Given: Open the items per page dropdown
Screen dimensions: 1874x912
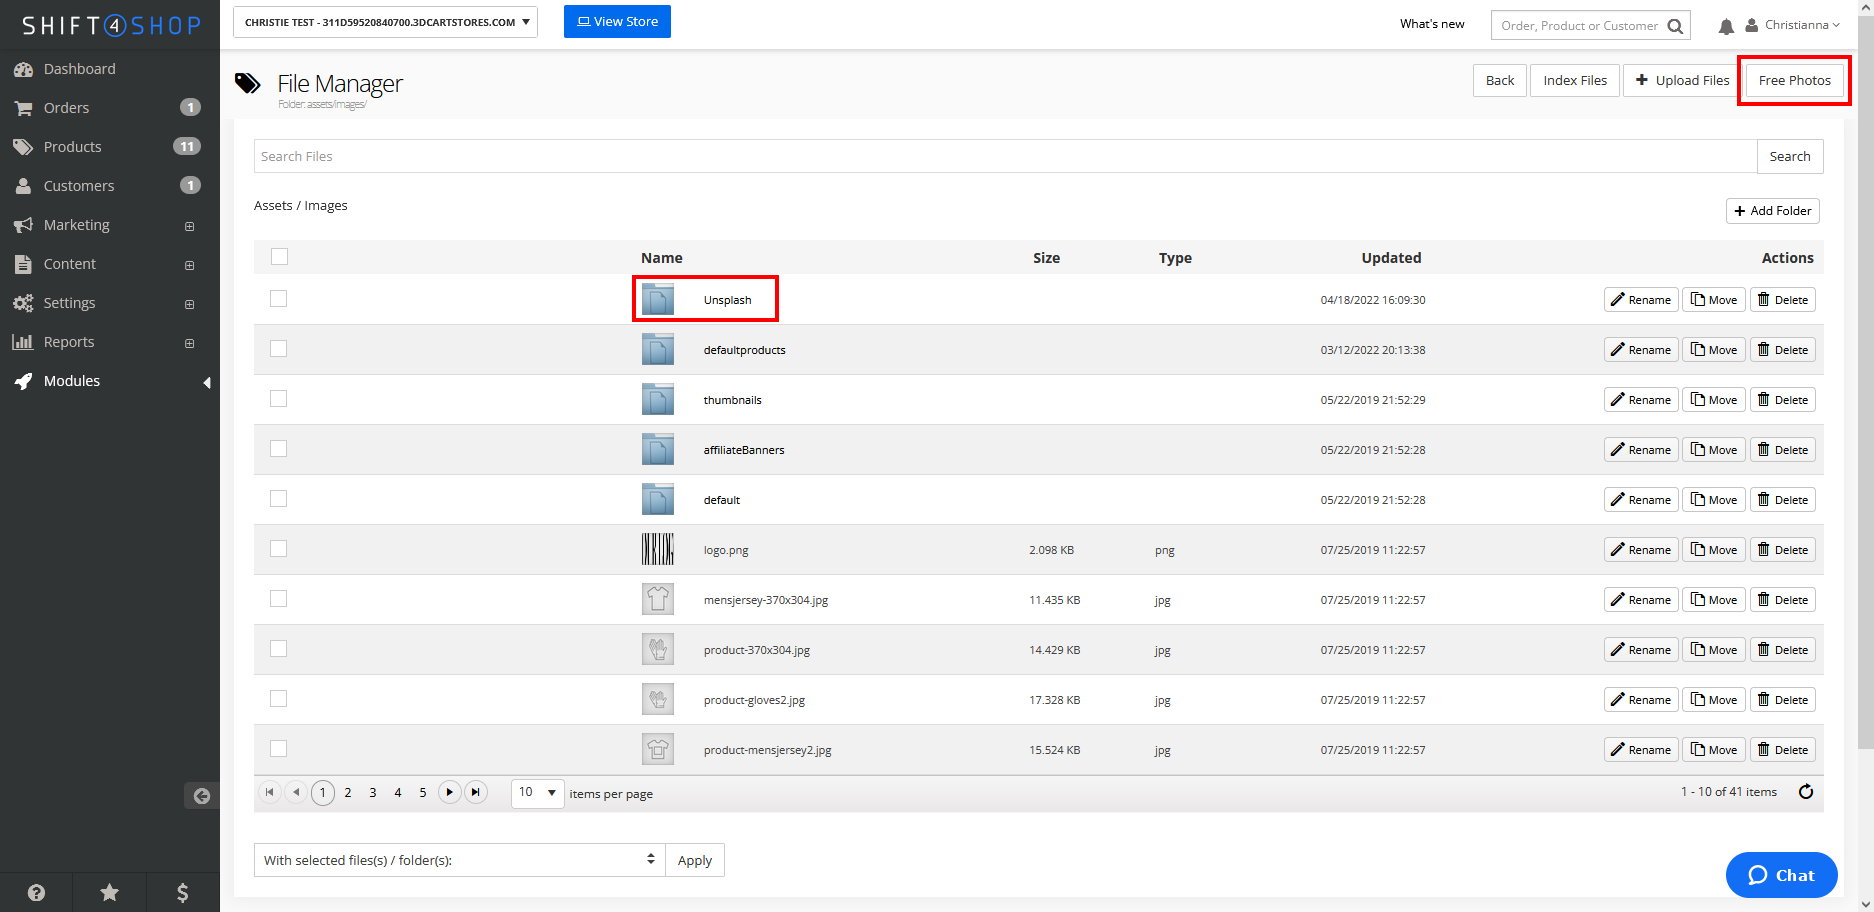Looking at the screenshot, I should coord(538,793).
